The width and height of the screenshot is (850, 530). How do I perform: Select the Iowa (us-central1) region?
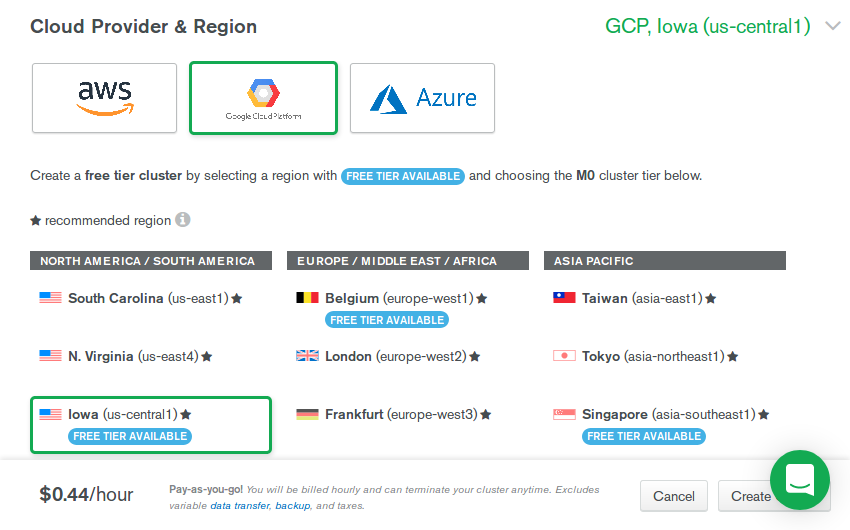click(x=150, y=424)
